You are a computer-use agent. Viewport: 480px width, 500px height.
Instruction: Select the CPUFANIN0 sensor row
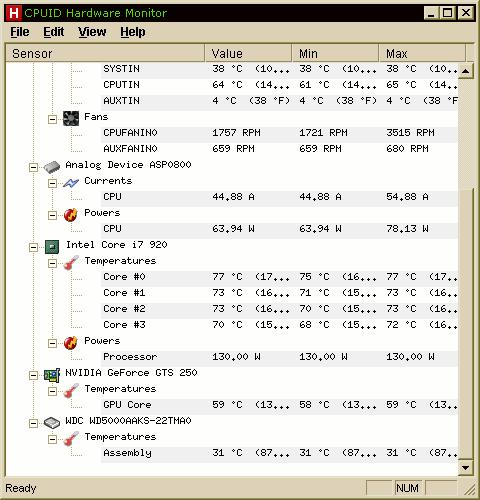[x=279, y=134]
